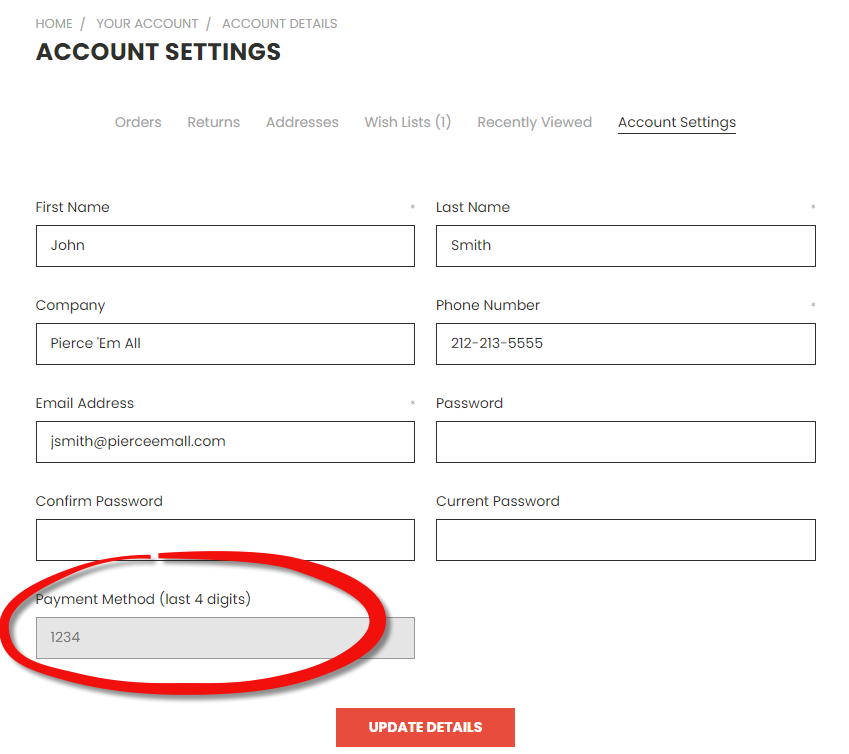Select the Account Settings tab
The height and width of the screenshot is (754, 849).
tap(676, 122)
